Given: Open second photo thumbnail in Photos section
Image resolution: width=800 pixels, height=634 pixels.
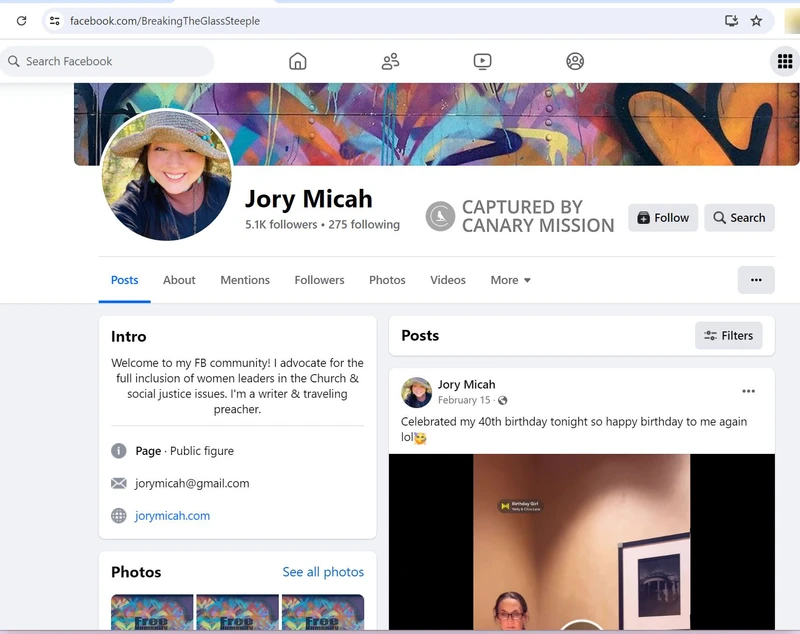Looking at the screenshot, I should click(237, 612).
